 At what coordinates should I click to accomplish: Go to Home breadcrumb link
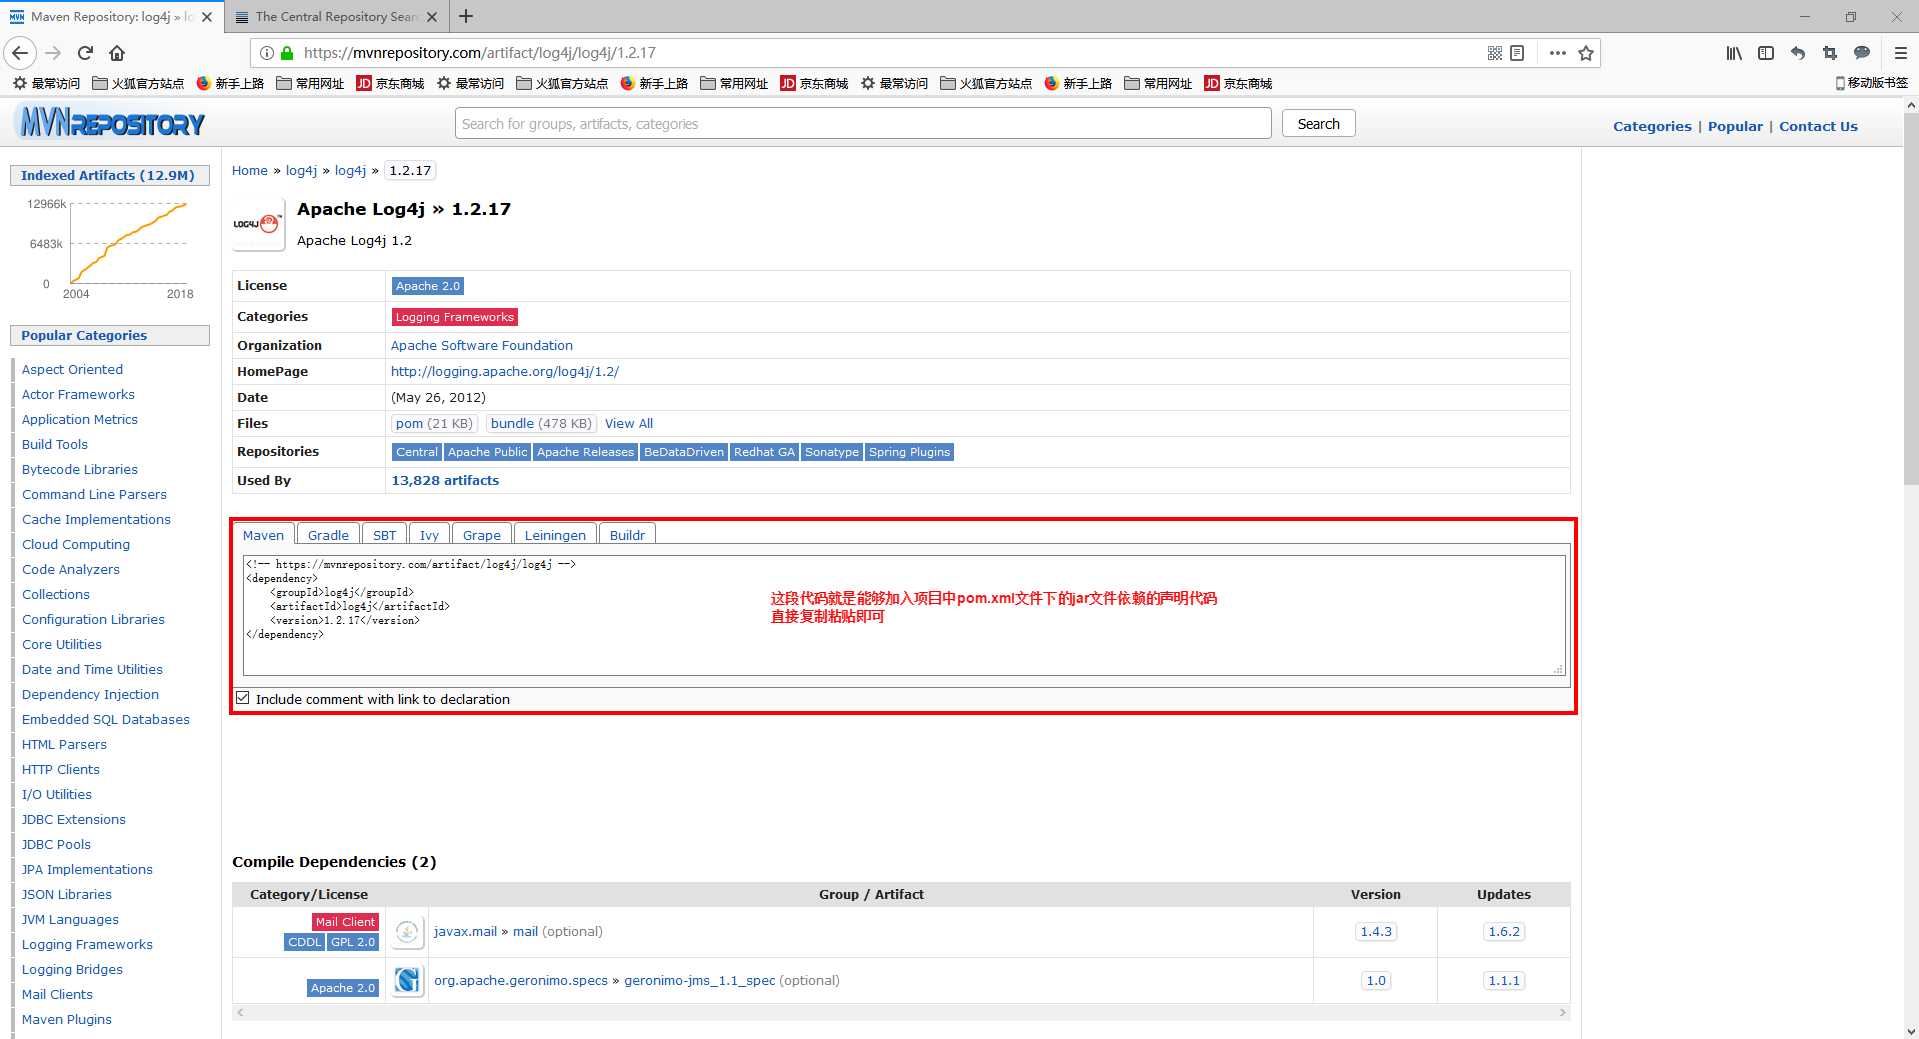click(x=250, y=170)
